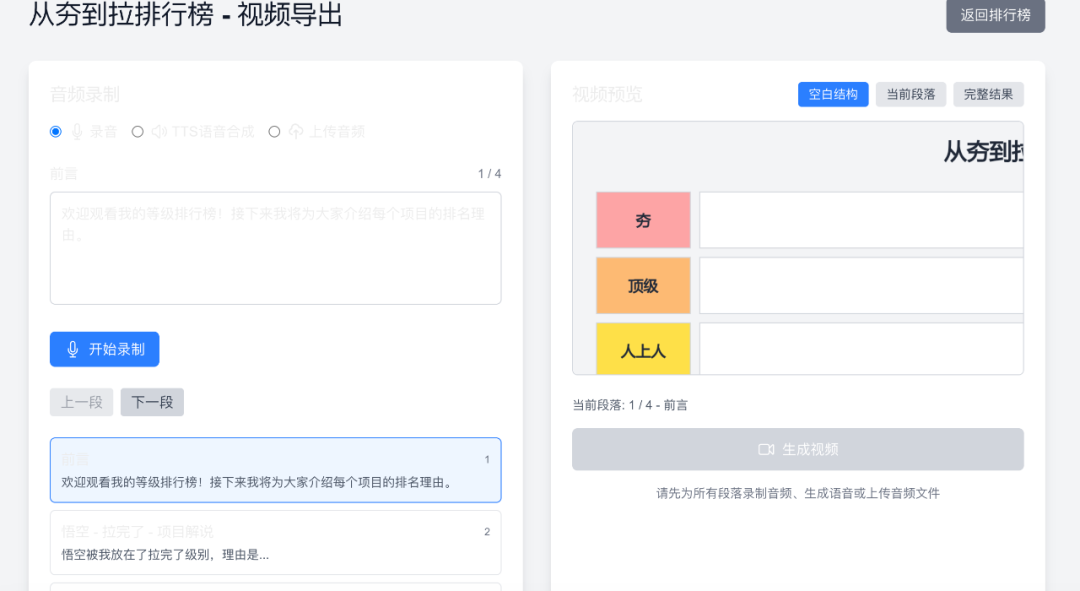The image size is (1080, 591).
Task: Click the pink 夯 tier color block
Action: (x=643, y=219)
